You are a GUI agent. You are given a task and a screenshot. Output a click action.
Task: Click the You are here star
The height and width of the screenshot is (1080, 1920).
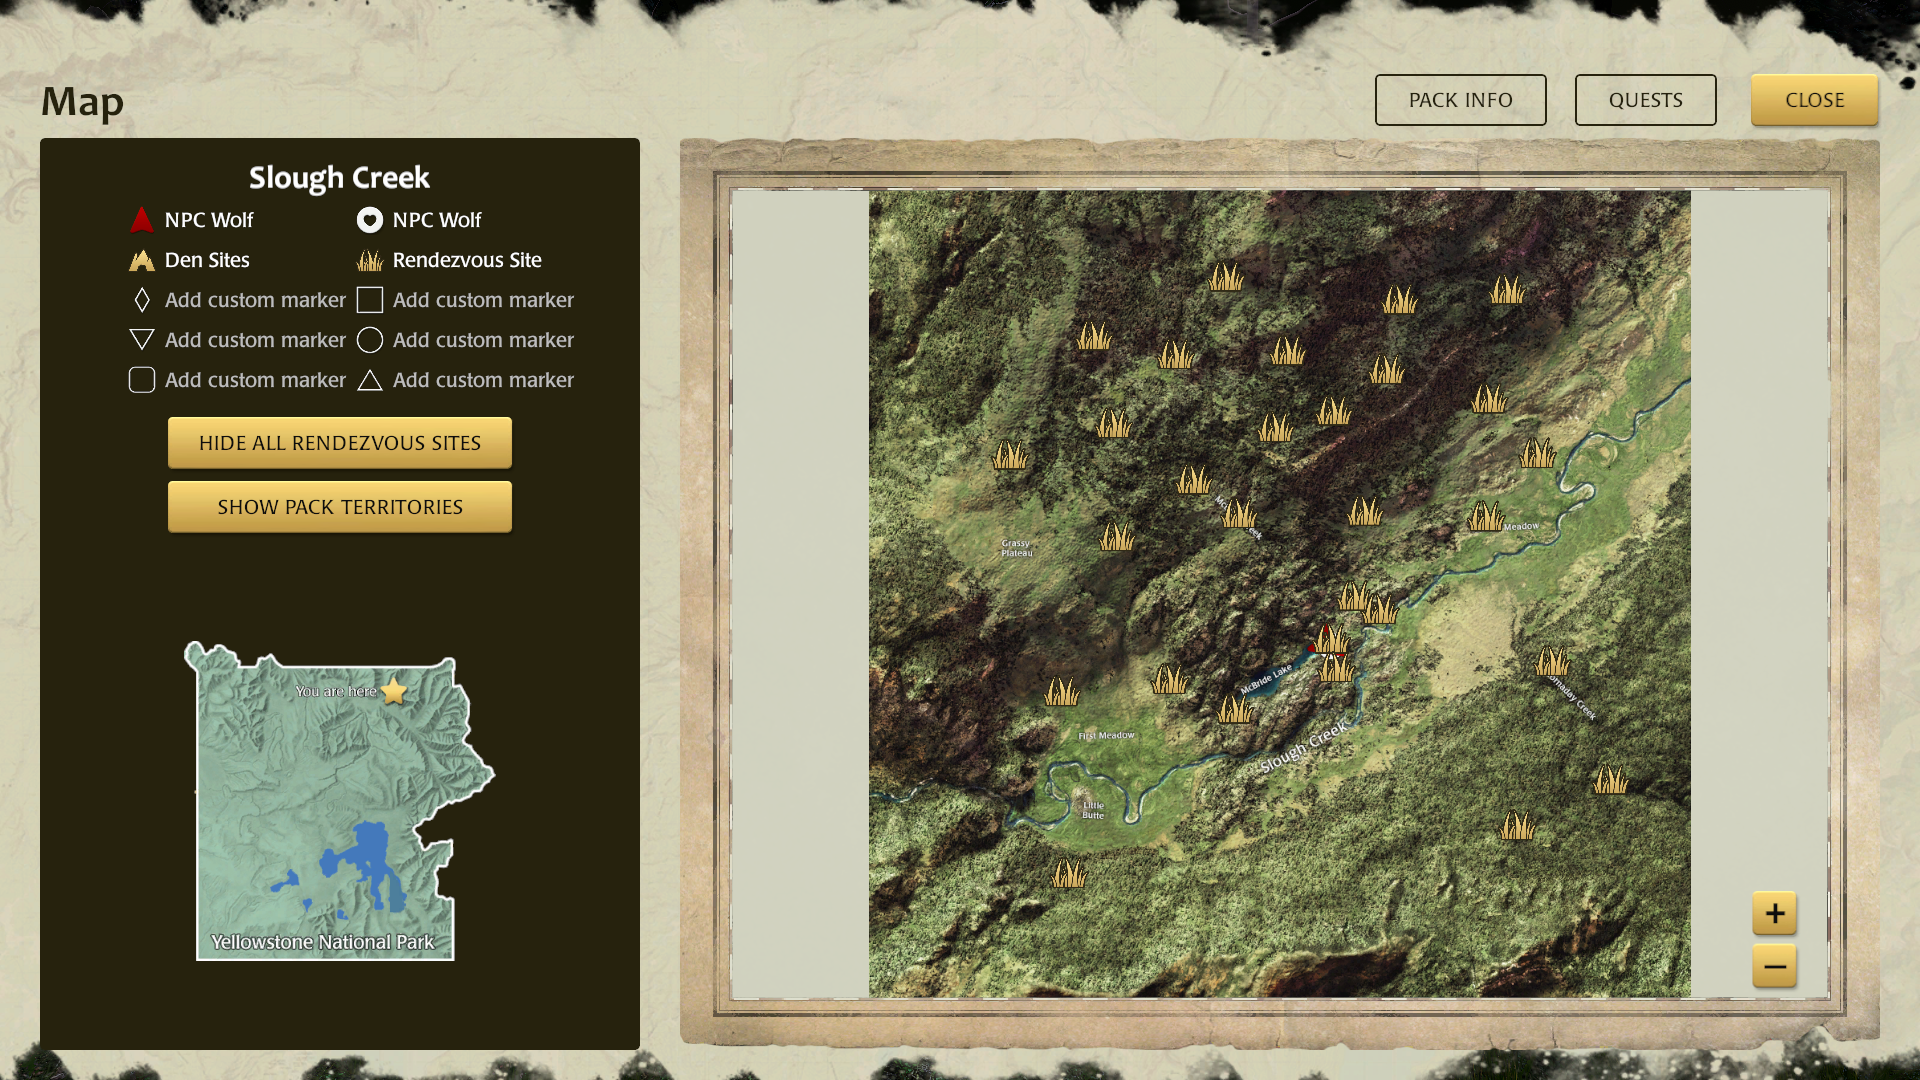394,691
